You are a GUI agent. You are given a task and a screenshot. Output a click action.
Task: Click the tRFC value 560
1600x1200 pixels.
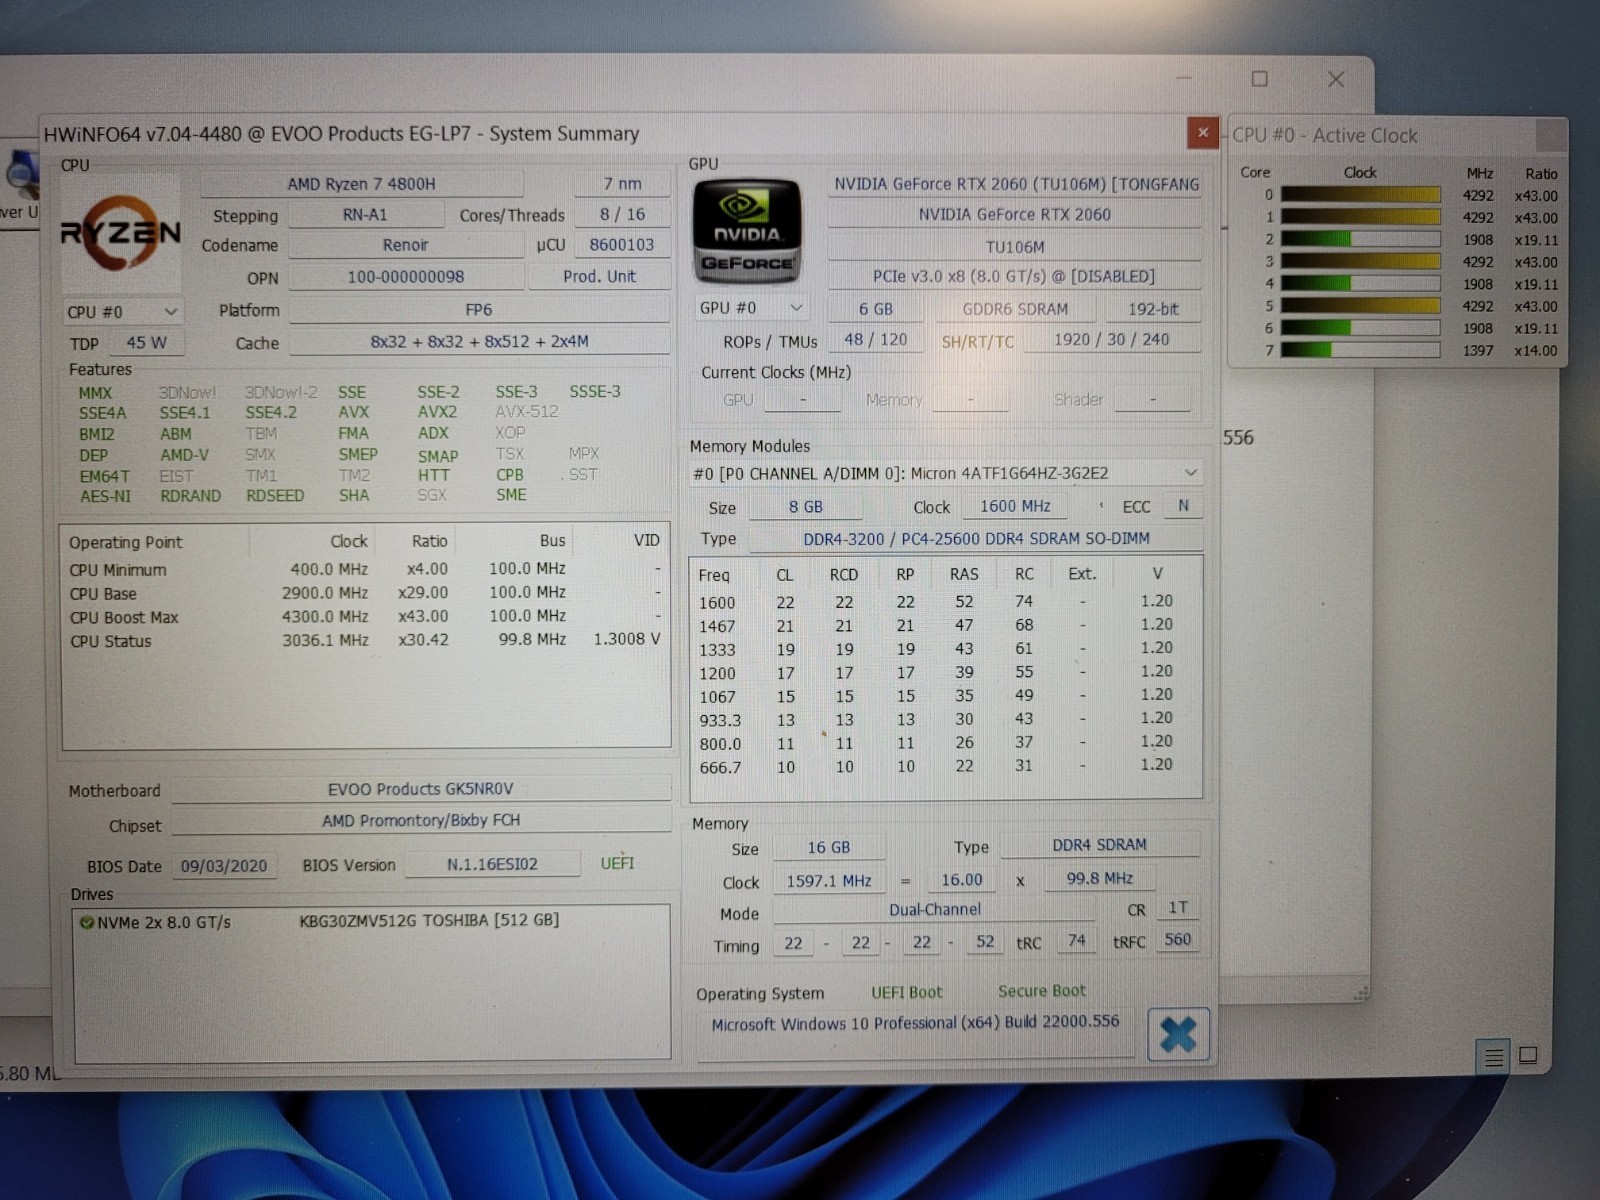tap(1177, 940)
